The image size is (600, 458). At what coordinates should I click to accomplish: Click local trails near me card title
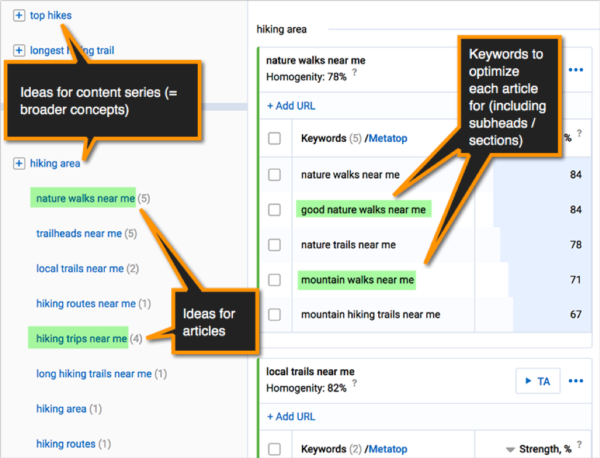point(310,372)
